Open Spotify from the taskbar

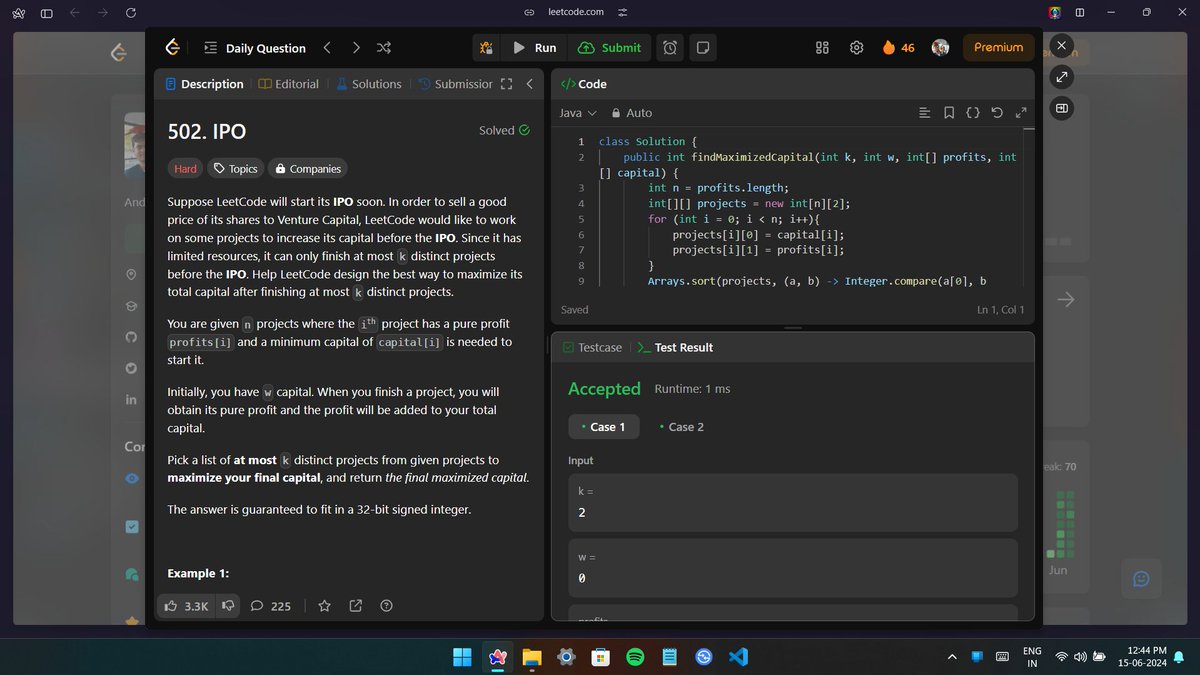635,657
